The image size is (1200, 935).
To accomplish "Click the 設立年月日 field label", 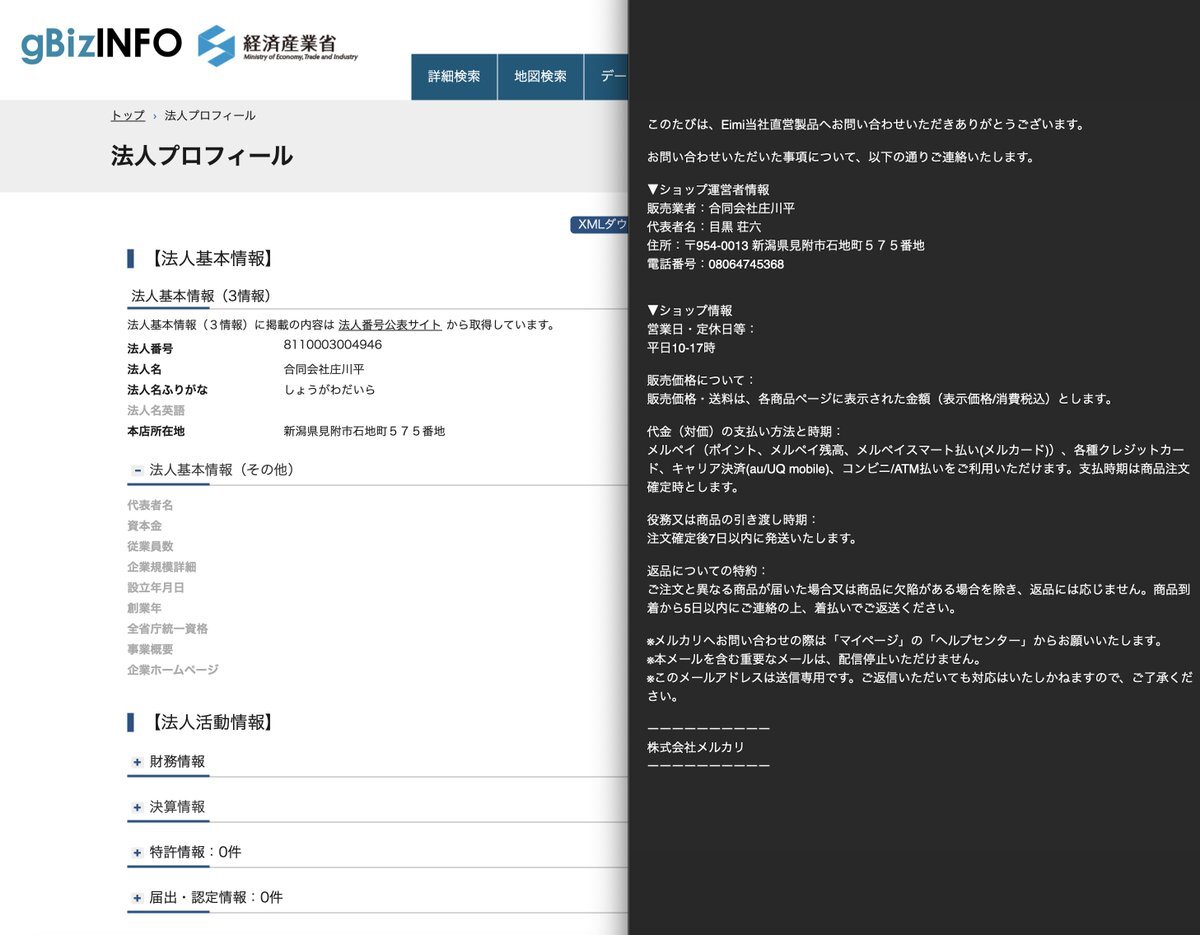I will pos(156,588).
